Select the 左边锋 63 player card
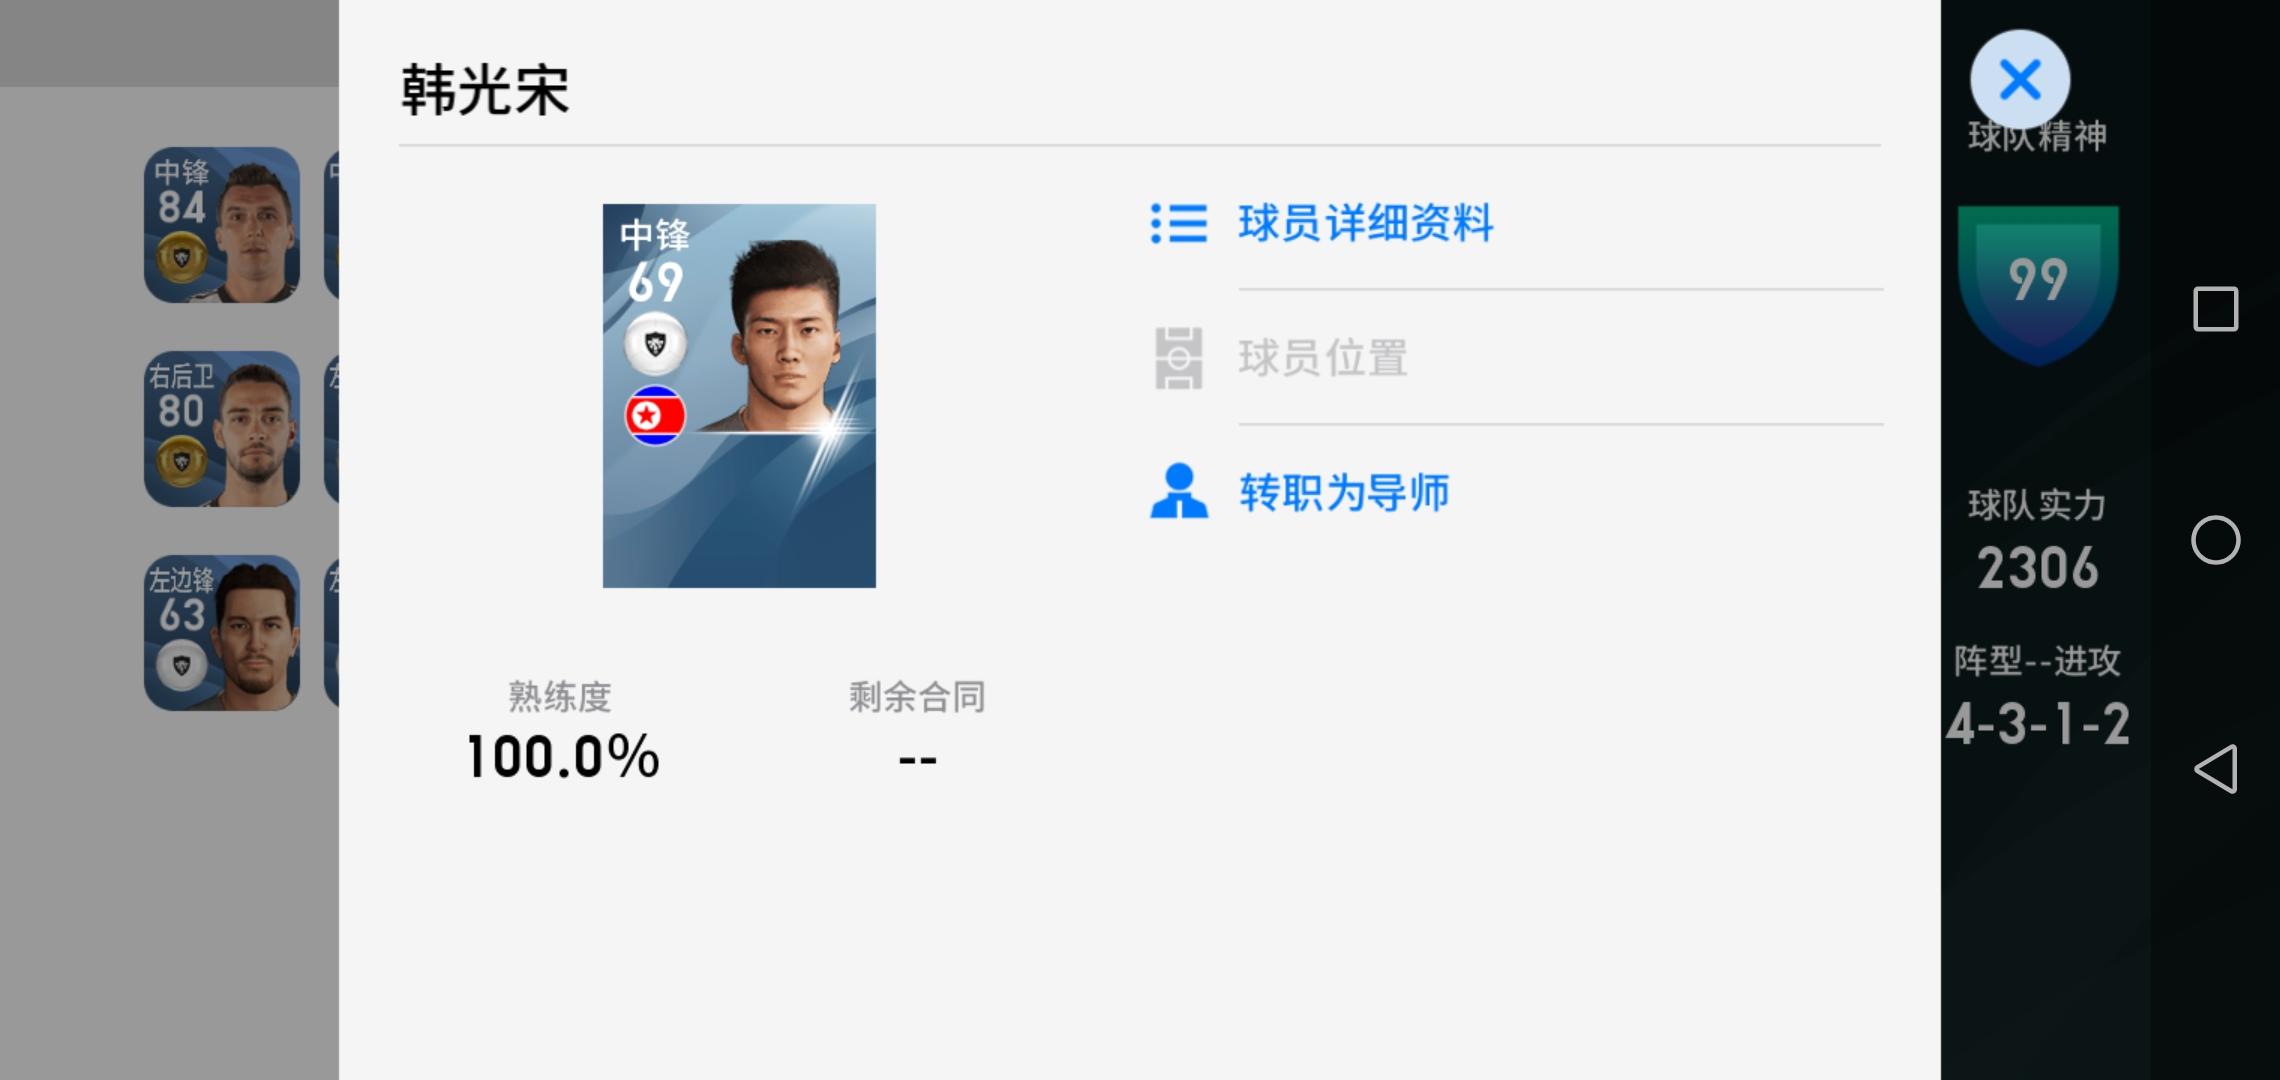 (222, 633)
